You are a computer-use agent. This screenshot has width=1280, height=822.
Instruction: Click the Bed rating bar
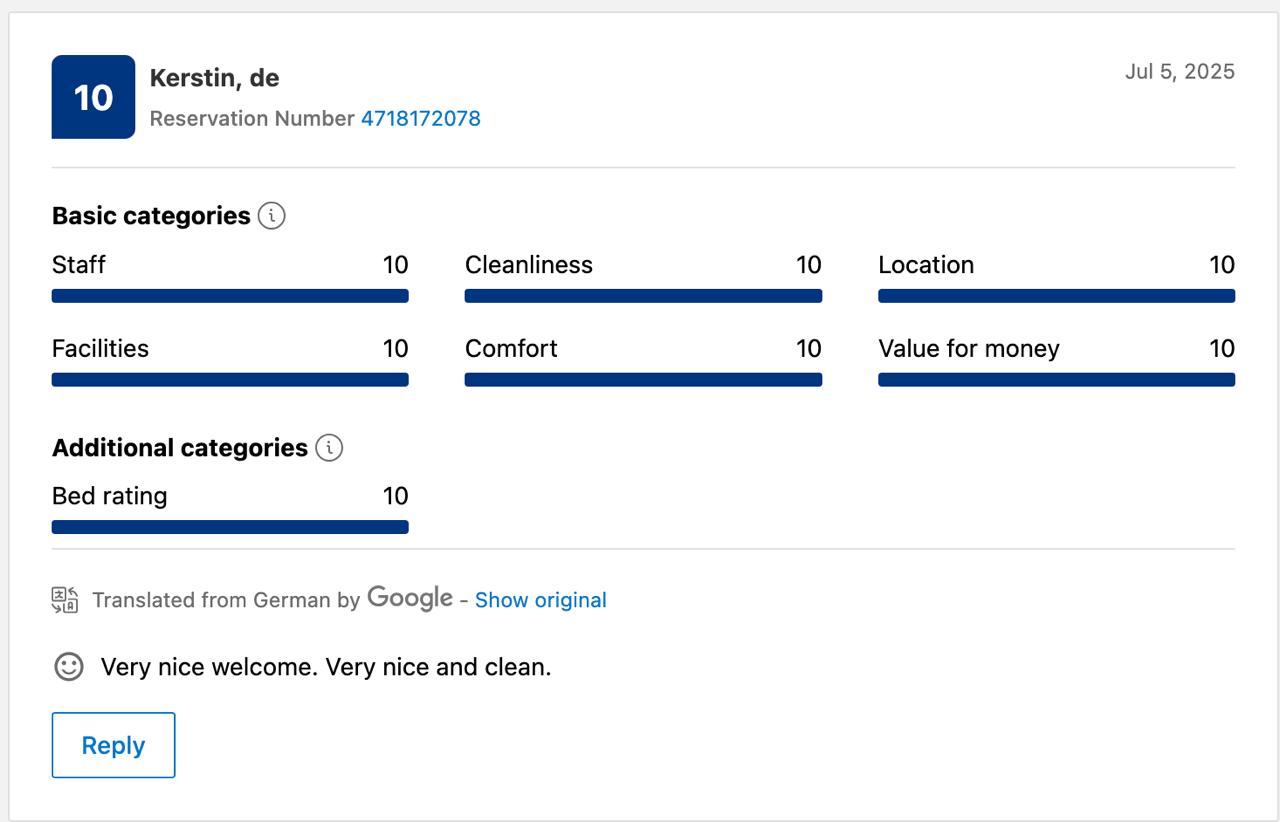coord(230,527)
